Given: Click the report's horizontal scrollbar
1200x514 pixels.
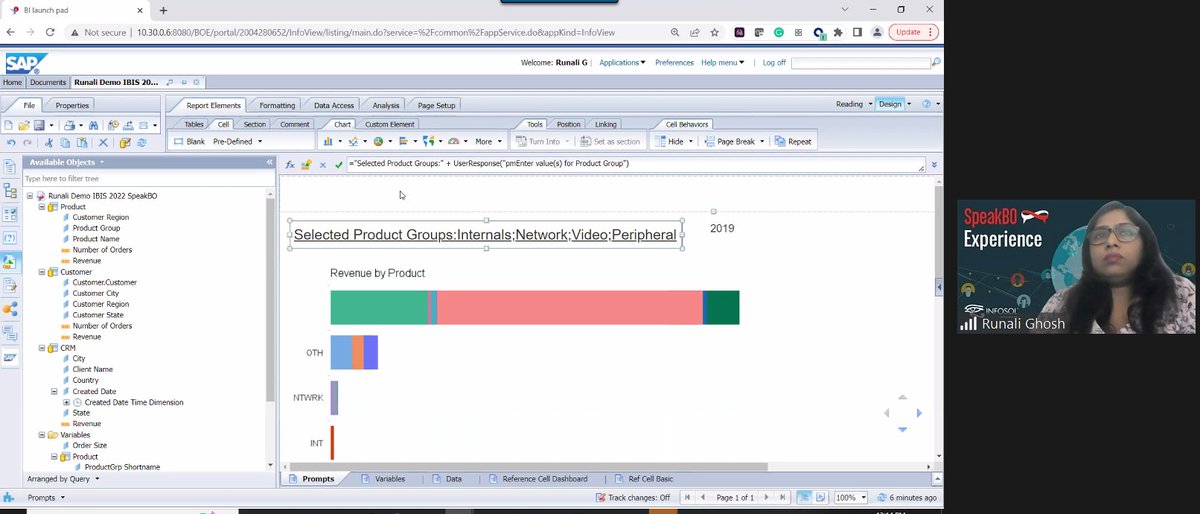Looking at the screenshot, I should tap(527, 467).
